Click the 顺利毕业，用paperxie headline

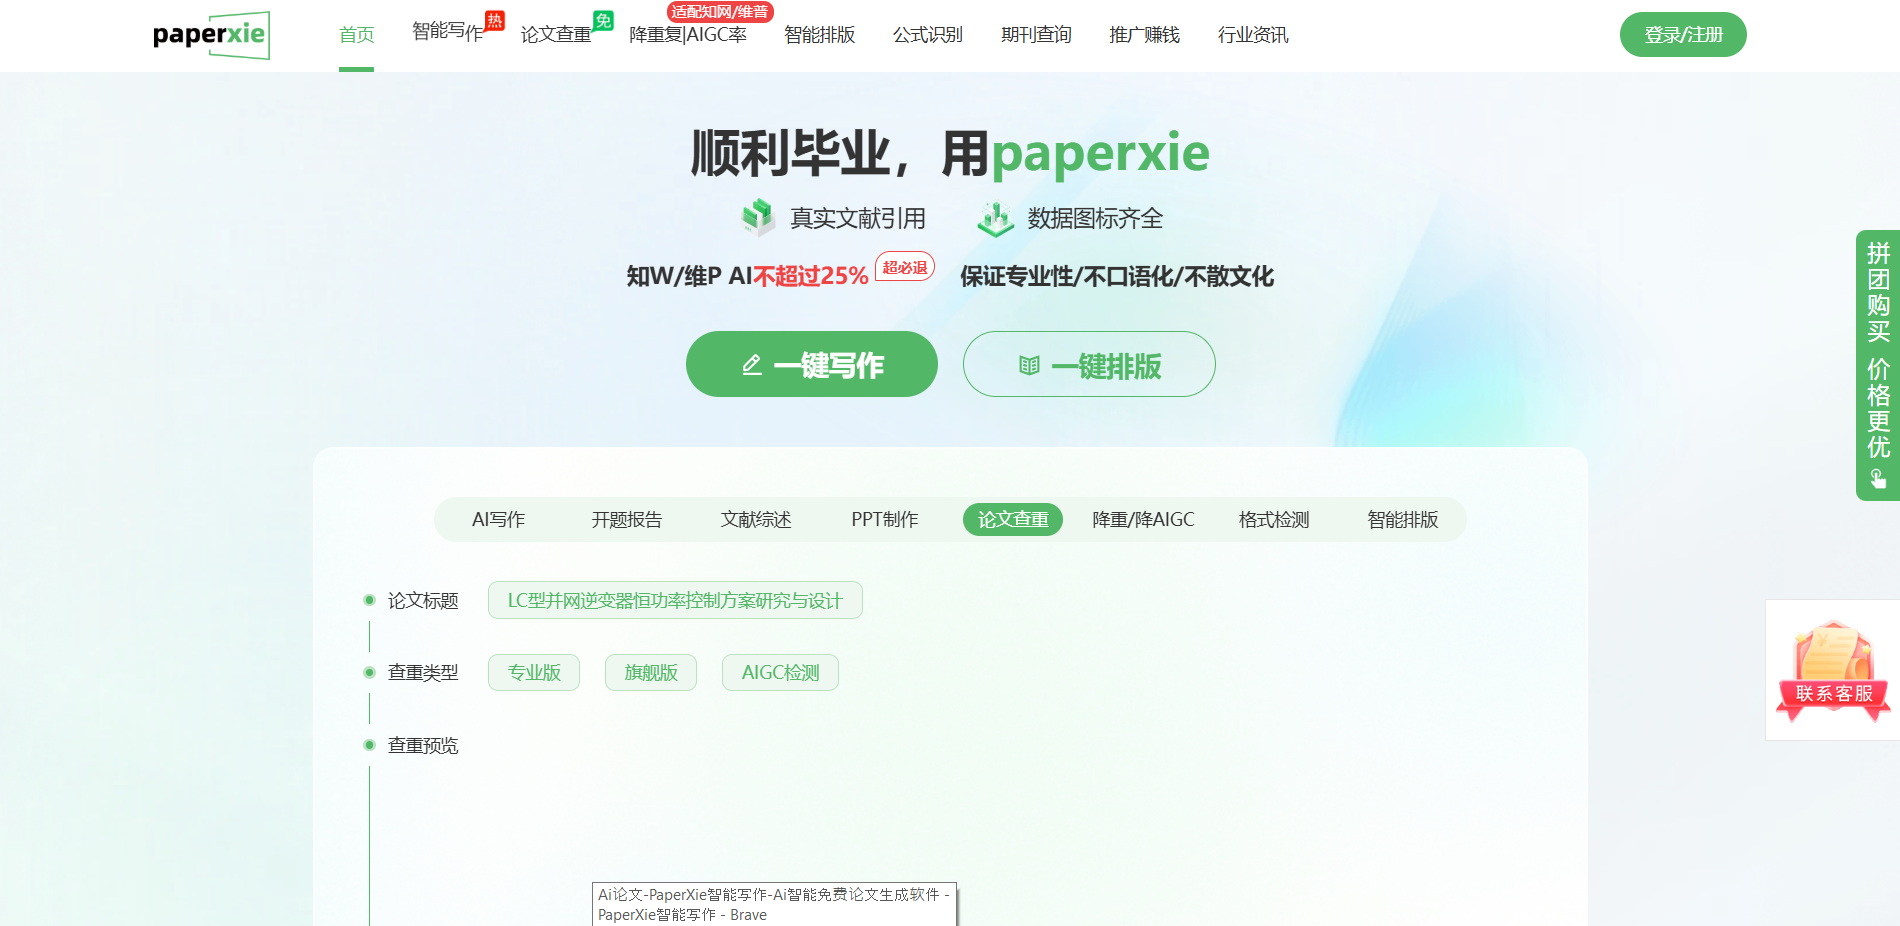(950, 153)
